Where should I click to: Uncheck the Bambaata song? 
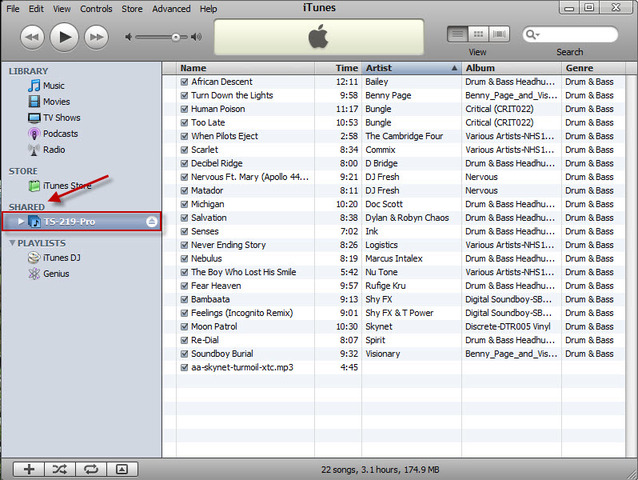[184, 299]
